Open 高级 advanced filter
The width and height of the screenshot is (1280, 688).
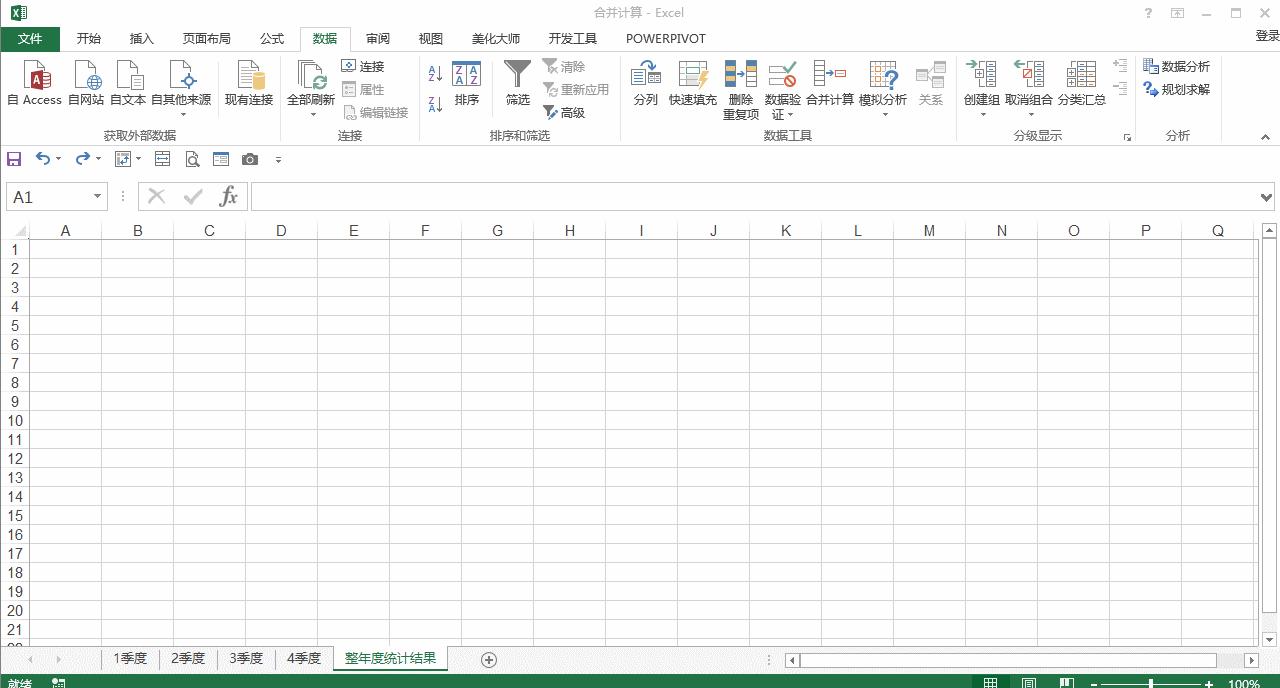[x=565, y=113]
